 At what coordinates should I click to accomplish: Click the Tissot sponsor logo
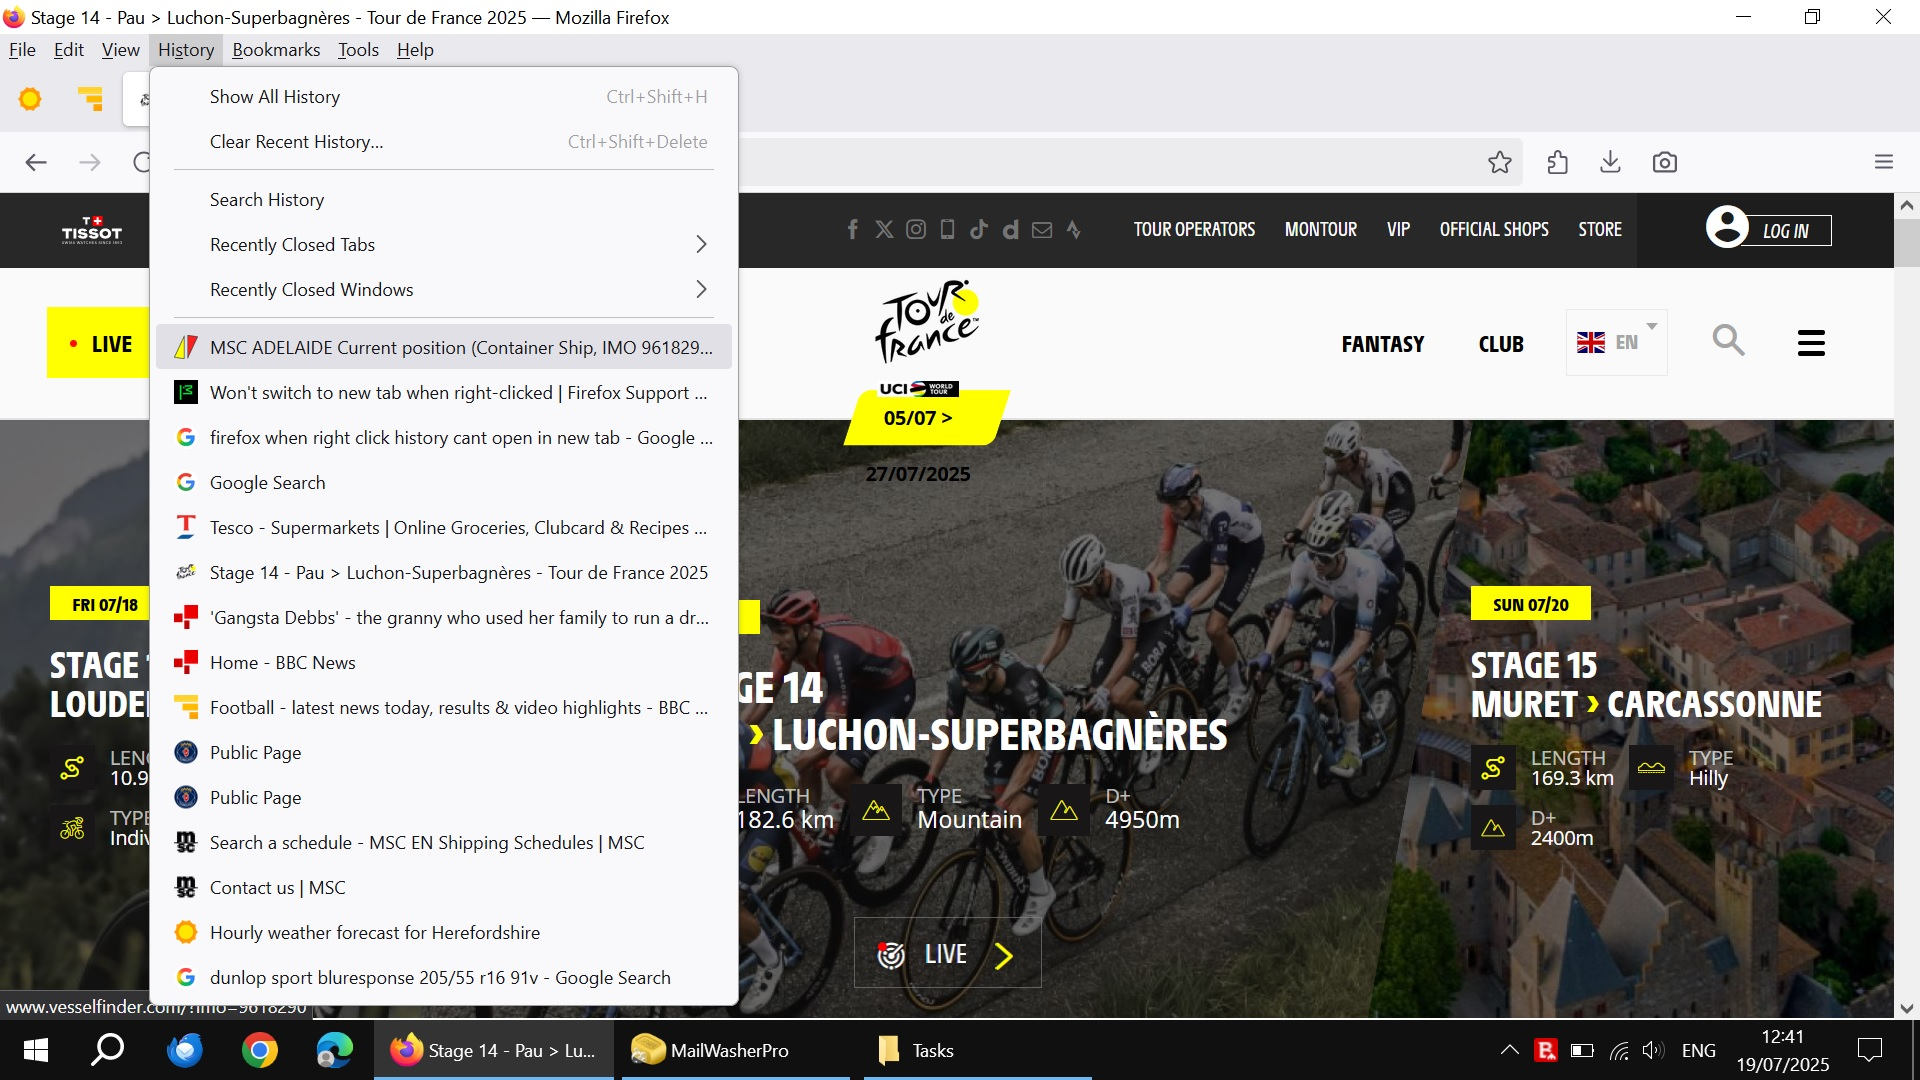(92, 230)
